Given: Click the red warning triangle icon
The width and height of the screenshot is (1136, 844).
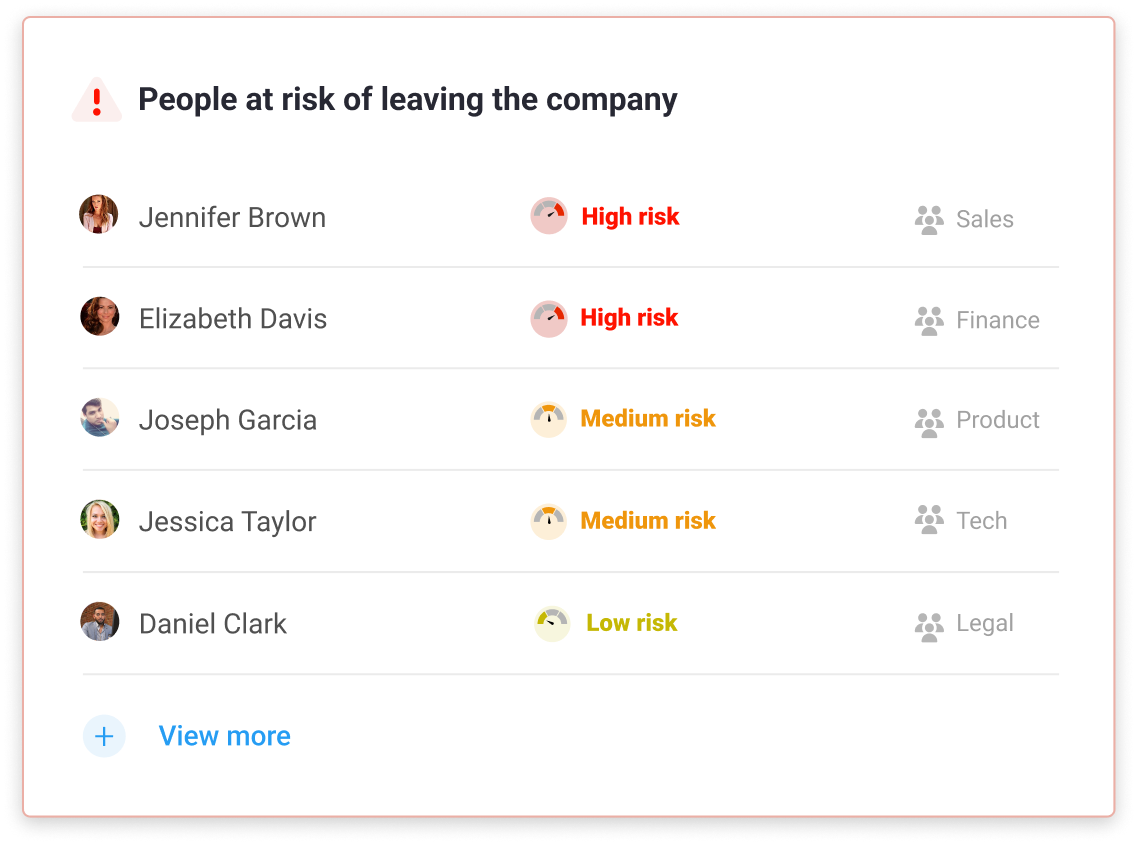Looking at the screenshot, I should 97,102.
